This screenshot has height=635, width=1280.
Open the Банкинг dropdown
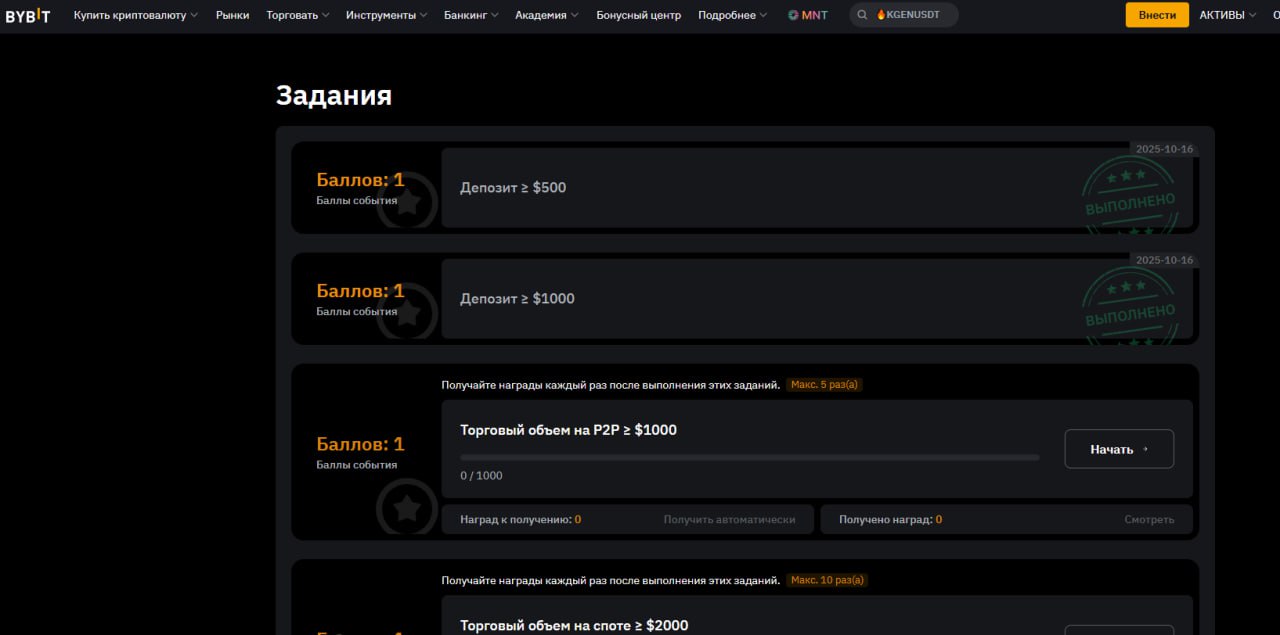[x=465, y=15]
